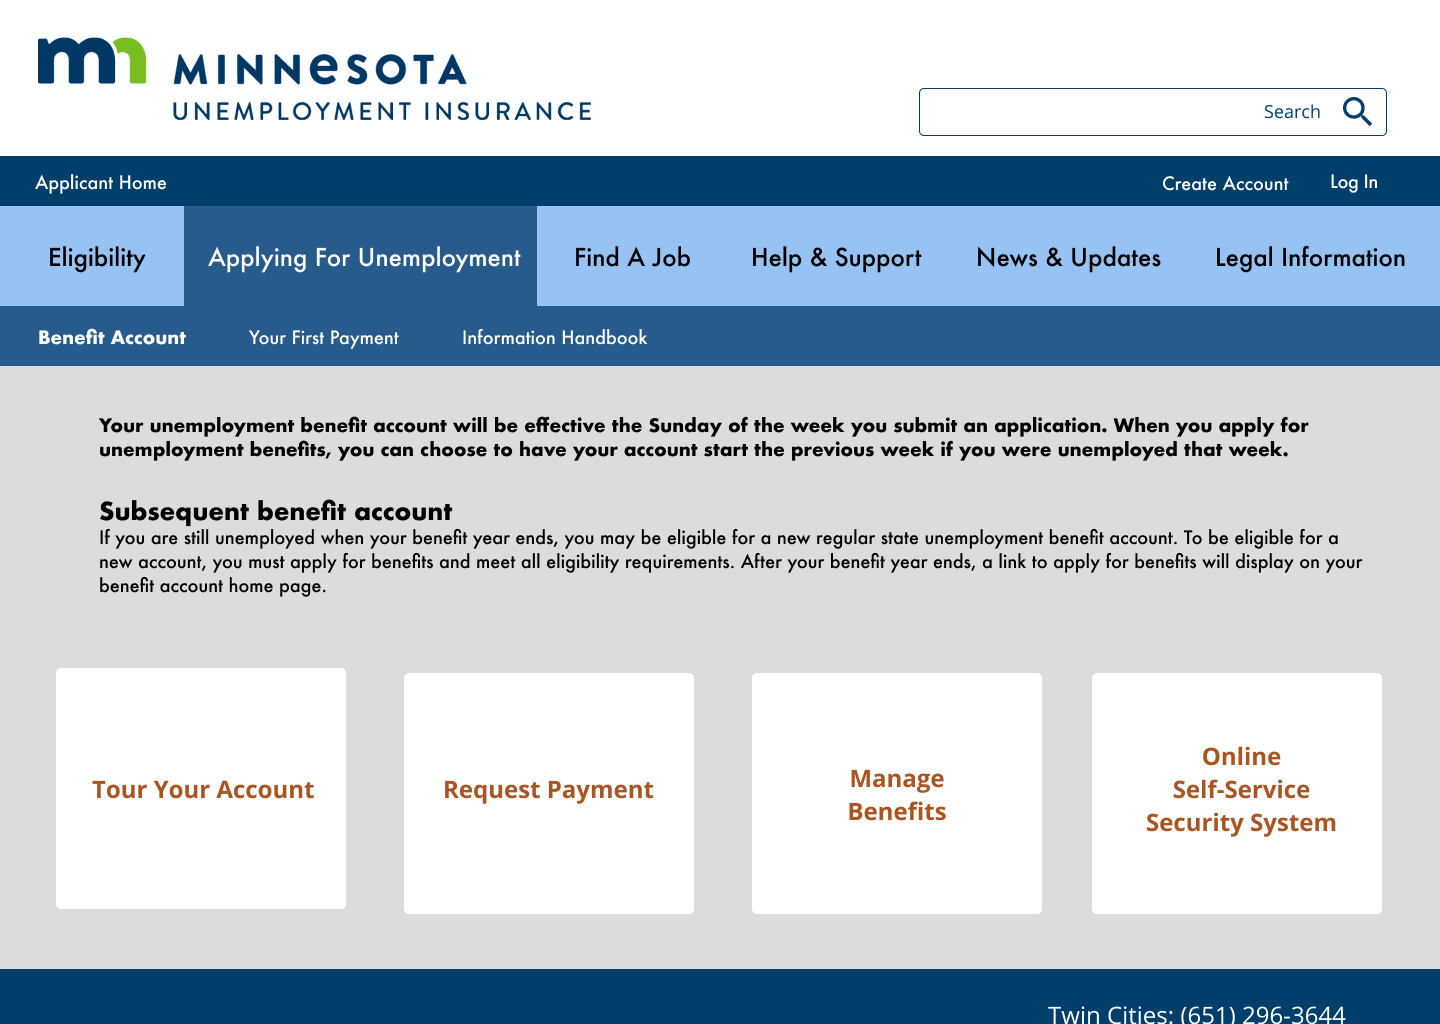
Task: Open the Find A Job menu
Action: click(632, 257)
